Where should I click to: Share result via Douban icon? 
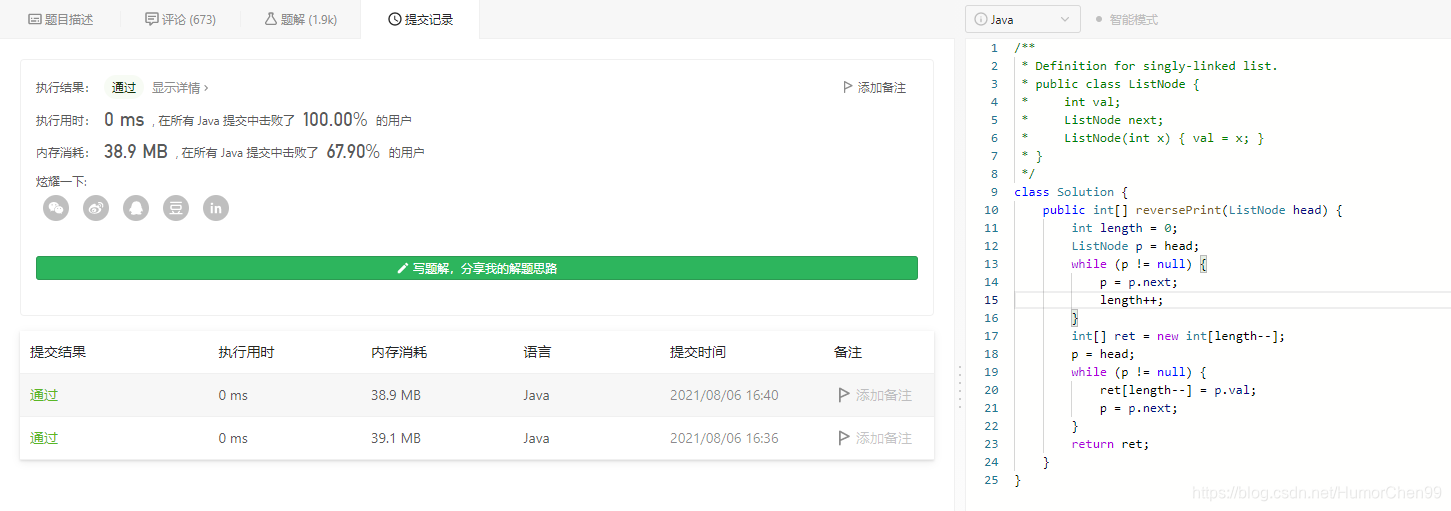click(x=176, y=208)
